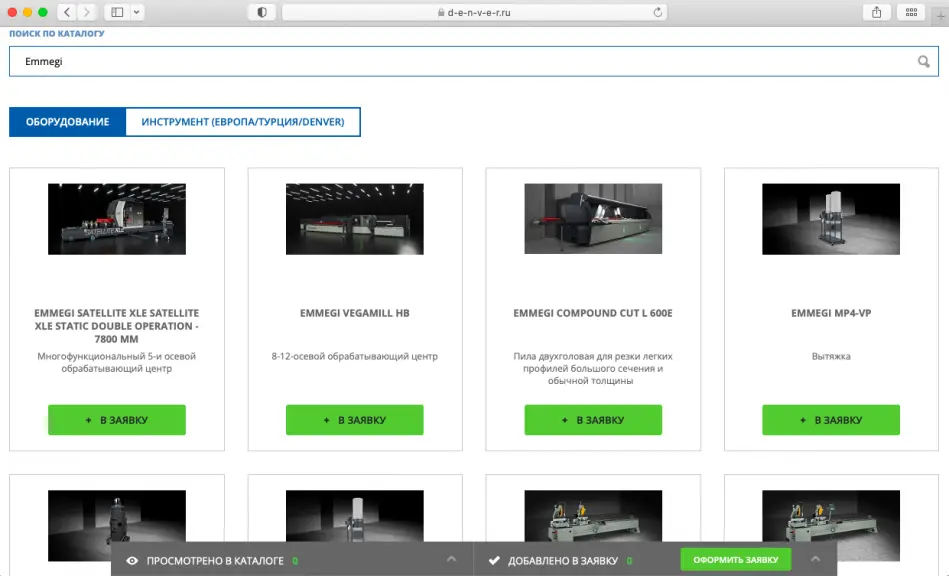Expand the panel right of Оформить заявку
949x576 pixels.
[x=814, y=560]
